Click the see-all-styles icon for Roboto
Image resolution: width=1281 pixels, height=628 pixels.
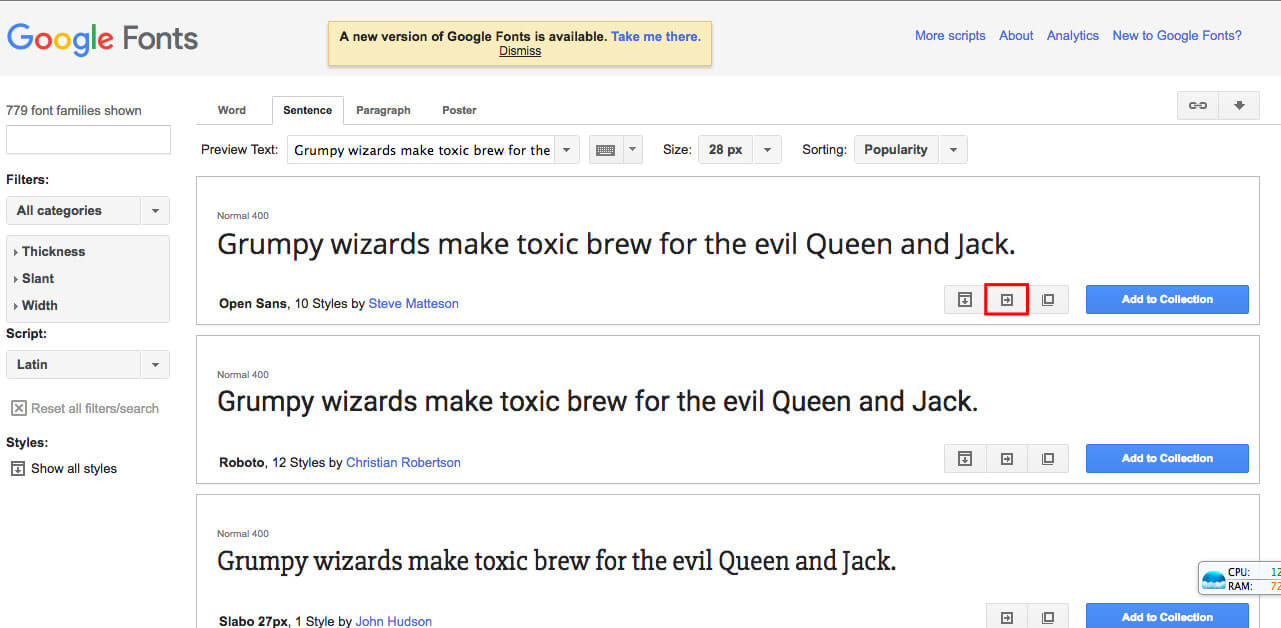965,459
